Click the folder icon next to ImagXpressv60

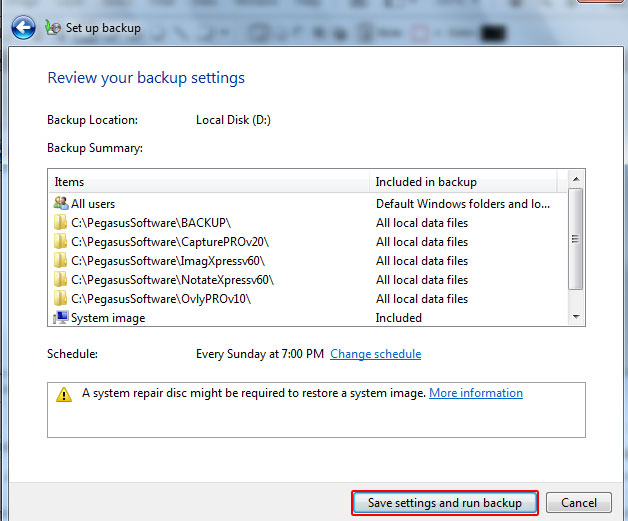pos(60,261)
